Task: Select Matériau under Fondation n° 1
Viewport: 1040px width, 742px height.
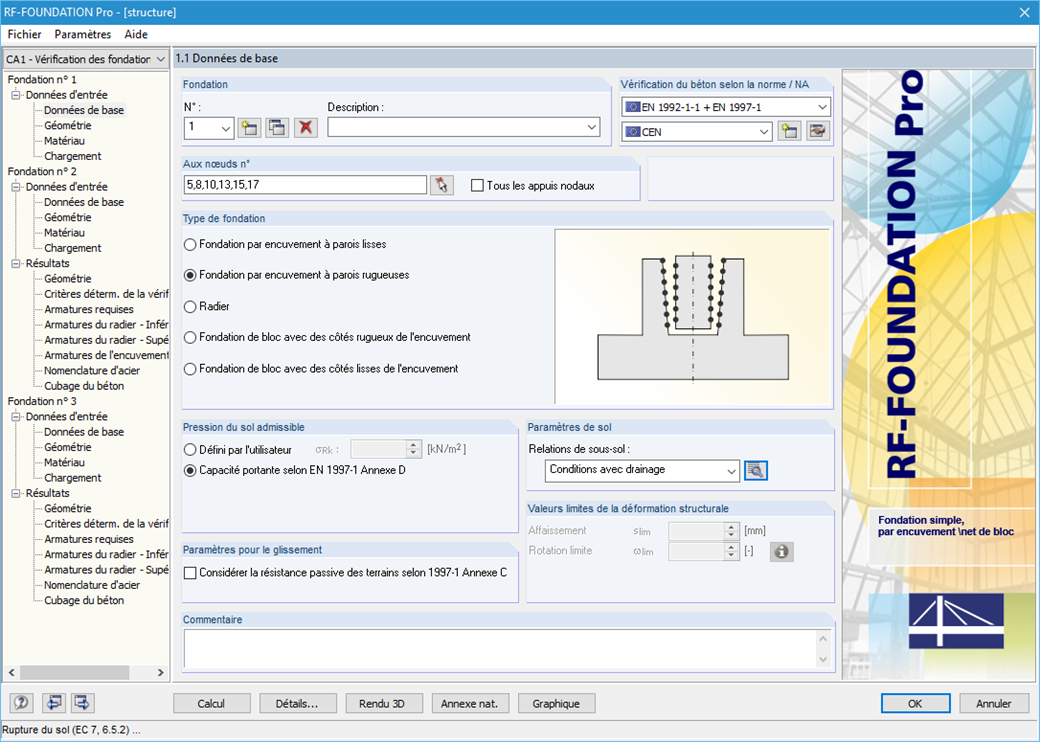Action: coord(64,141)
